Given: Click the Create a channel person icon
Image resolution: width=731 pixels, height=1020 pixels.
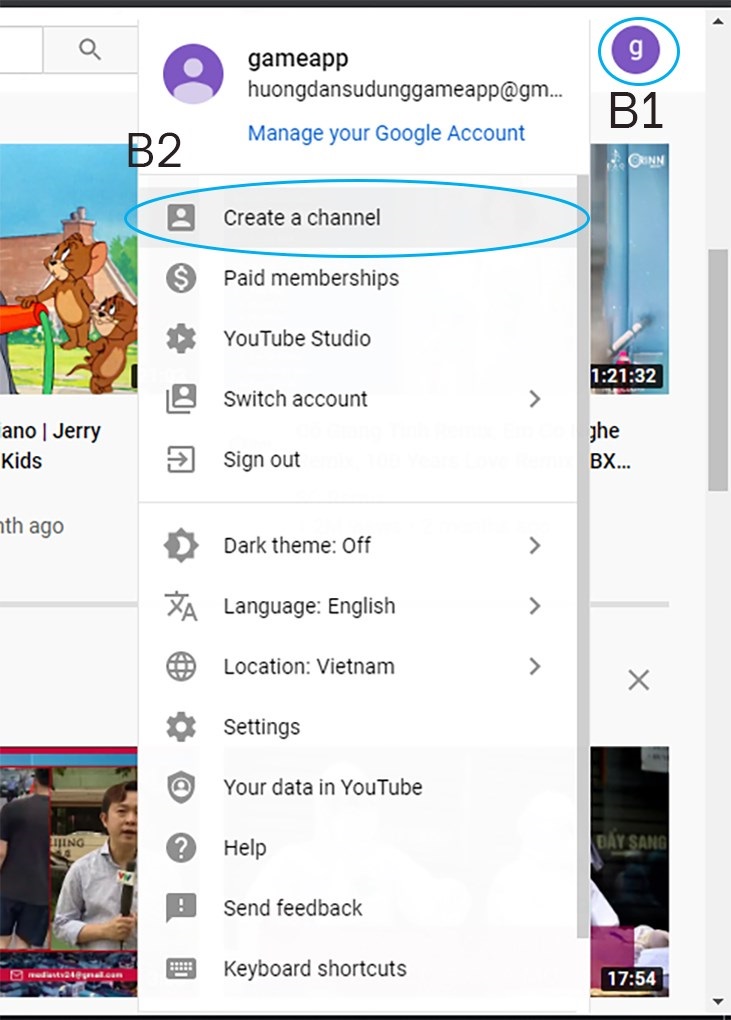Looking at the screenshot, I should (181, 217).
